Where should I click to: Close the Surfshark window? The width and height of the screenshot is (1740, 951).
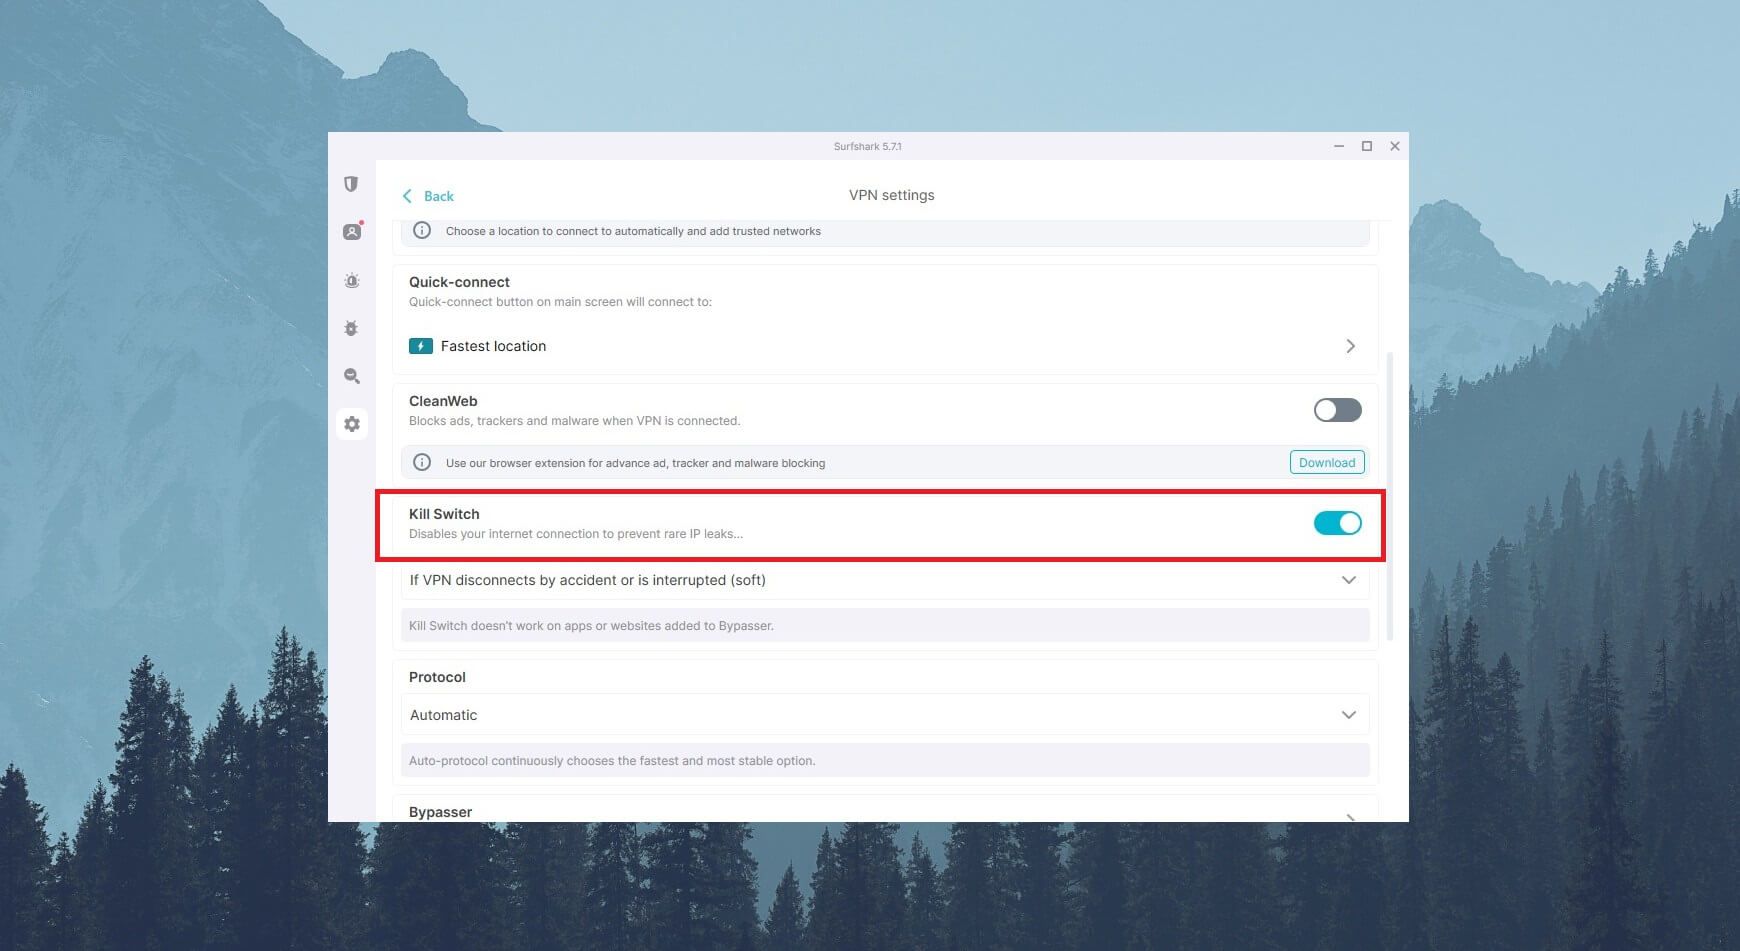(x=1394, y=146)
